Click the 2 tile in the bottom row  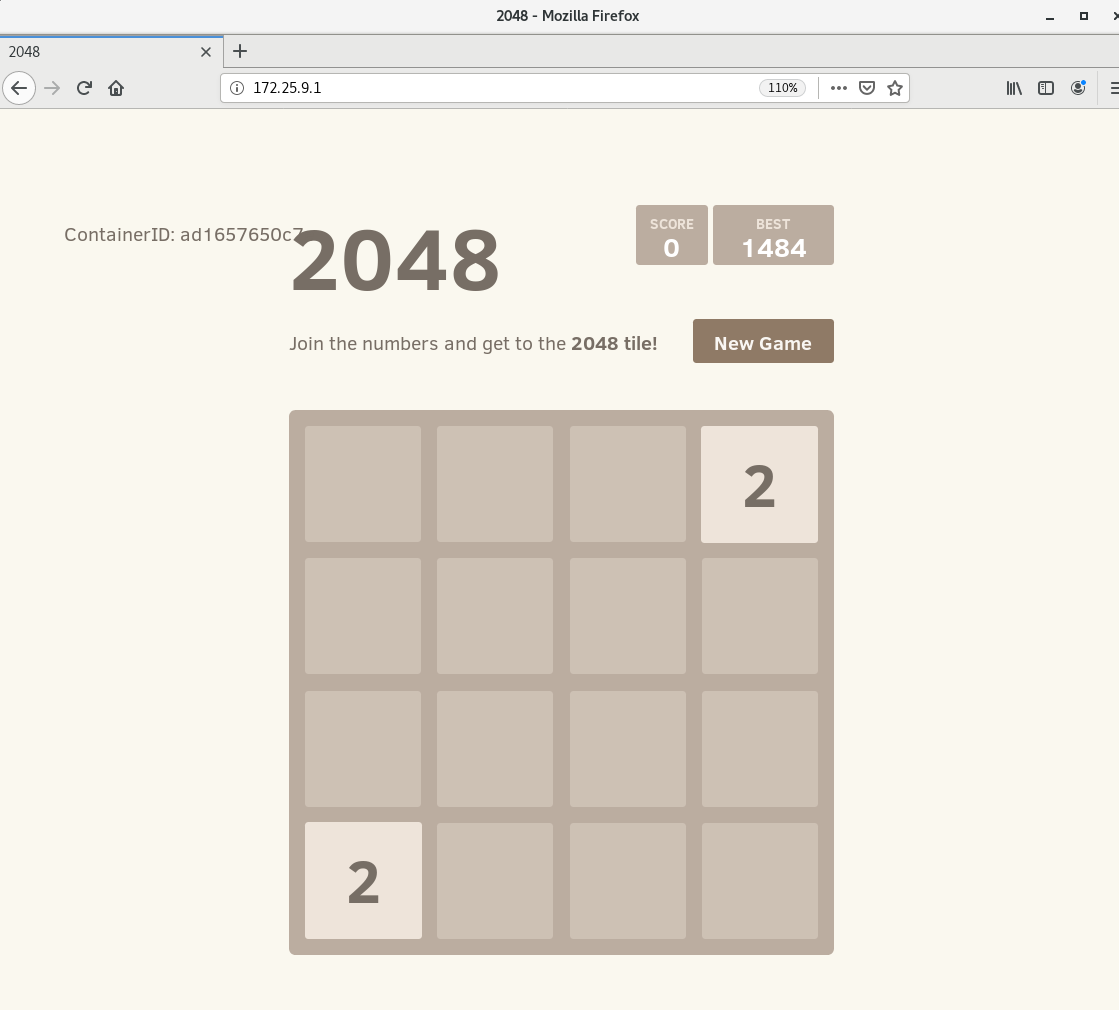coord(363,881)
